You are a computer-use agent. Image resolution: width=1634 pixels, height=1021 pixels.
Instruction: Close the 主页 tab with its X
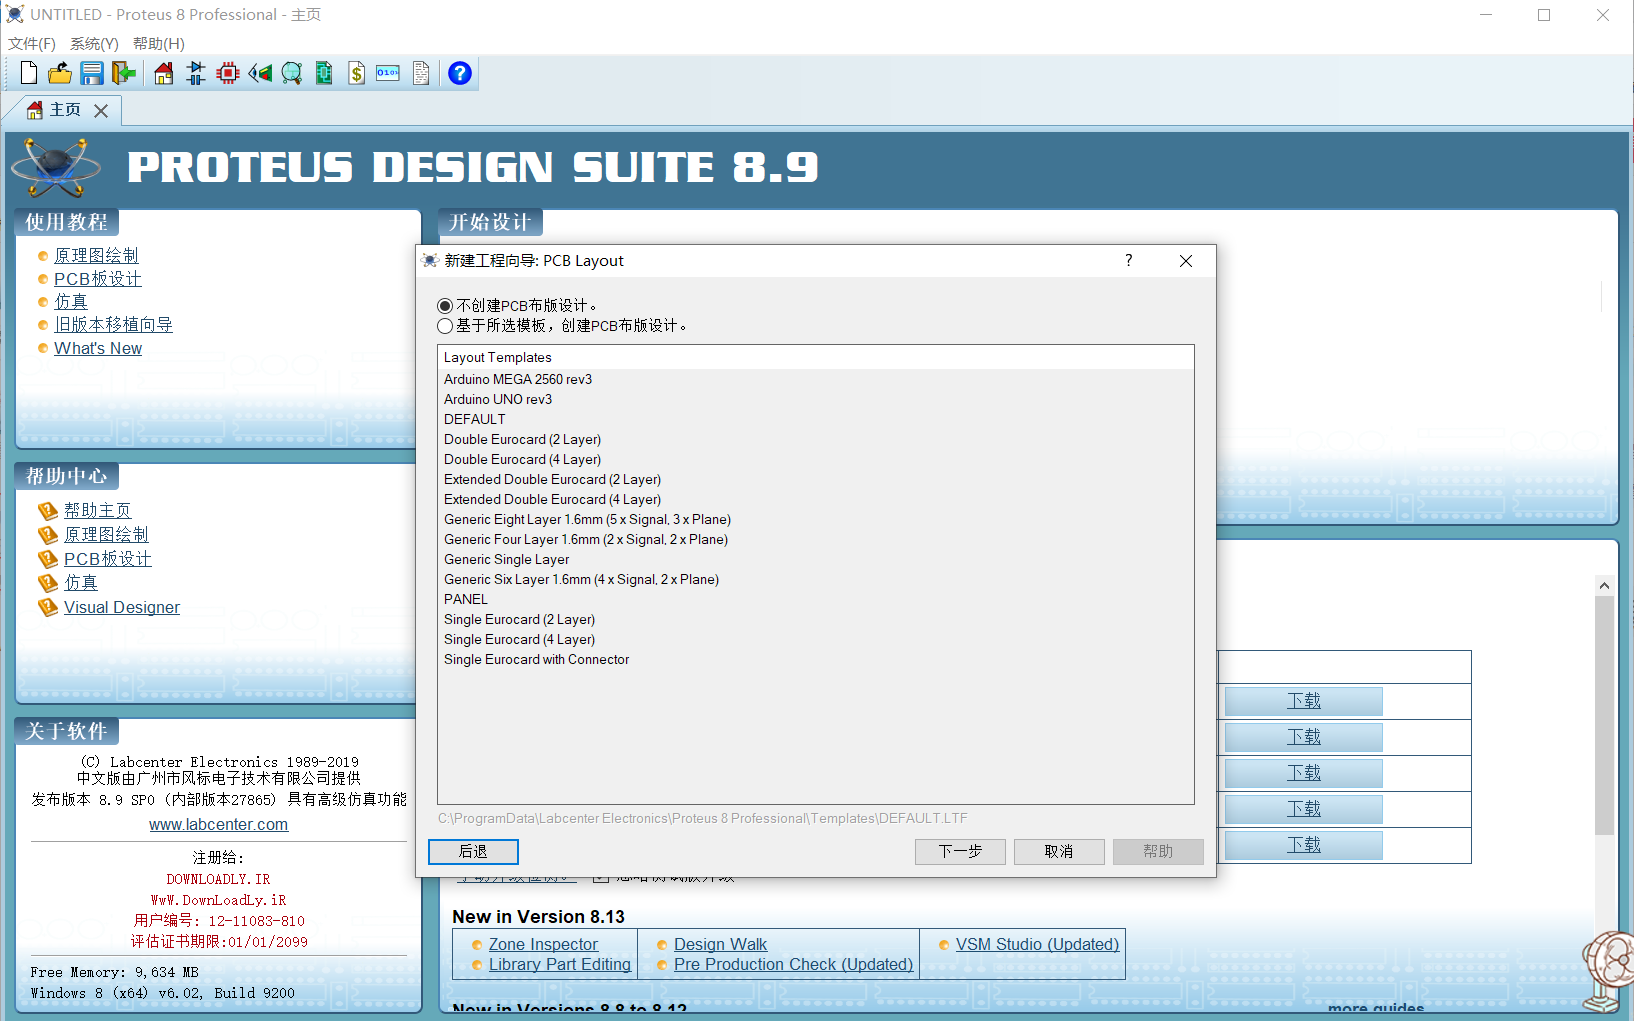[101, 111]
